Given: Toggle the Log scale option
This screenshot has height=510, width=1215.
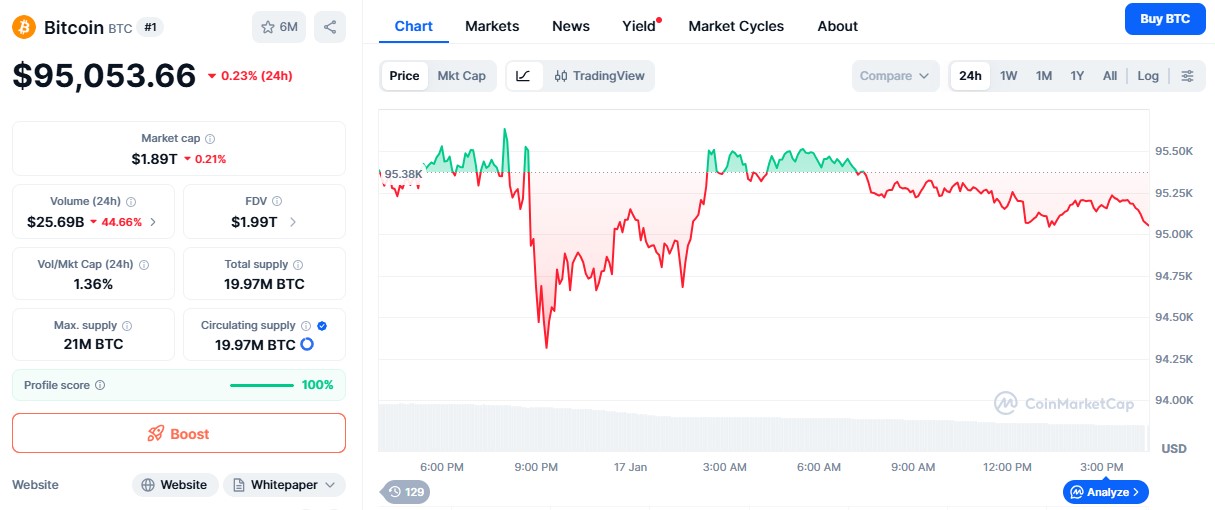Looking at the screenshot, I should 1148,76.
